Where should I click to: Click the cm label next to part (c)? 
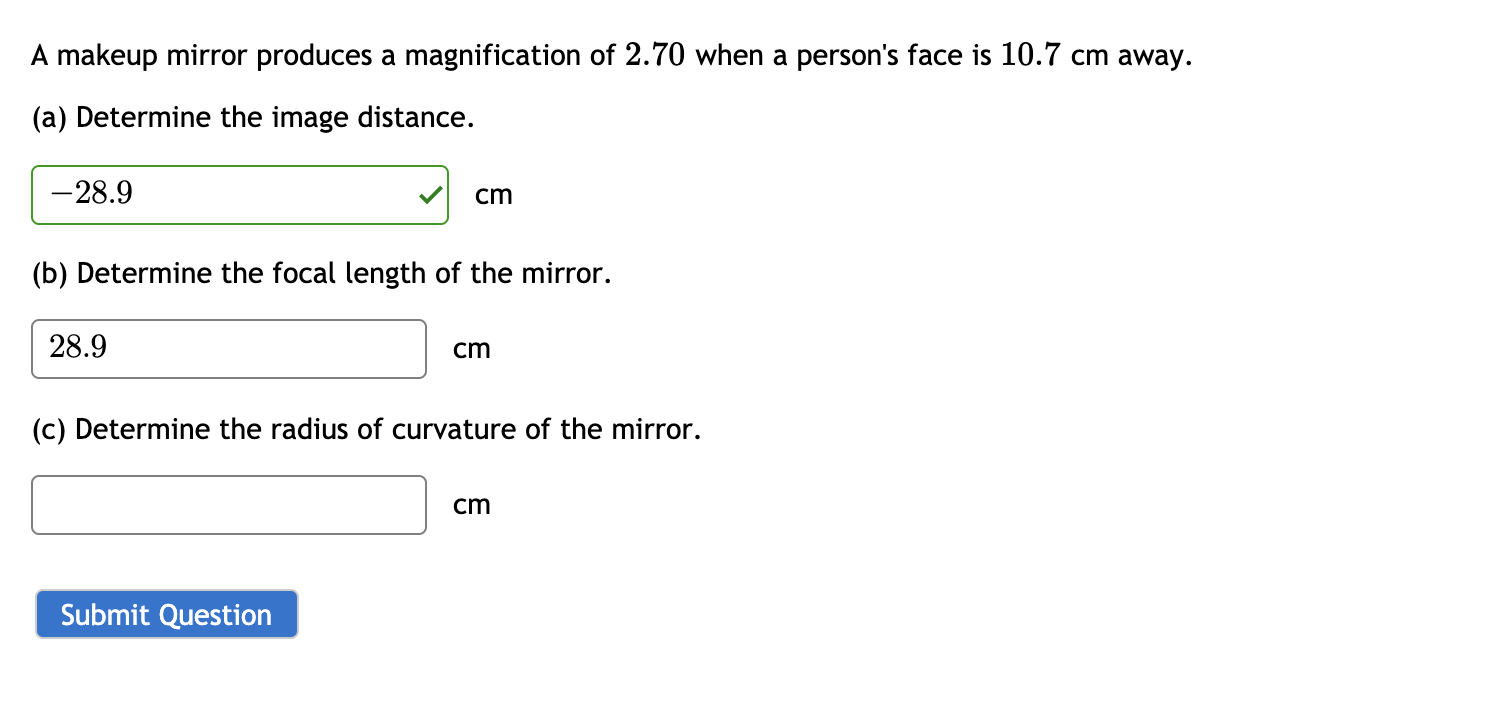point(471,505)
